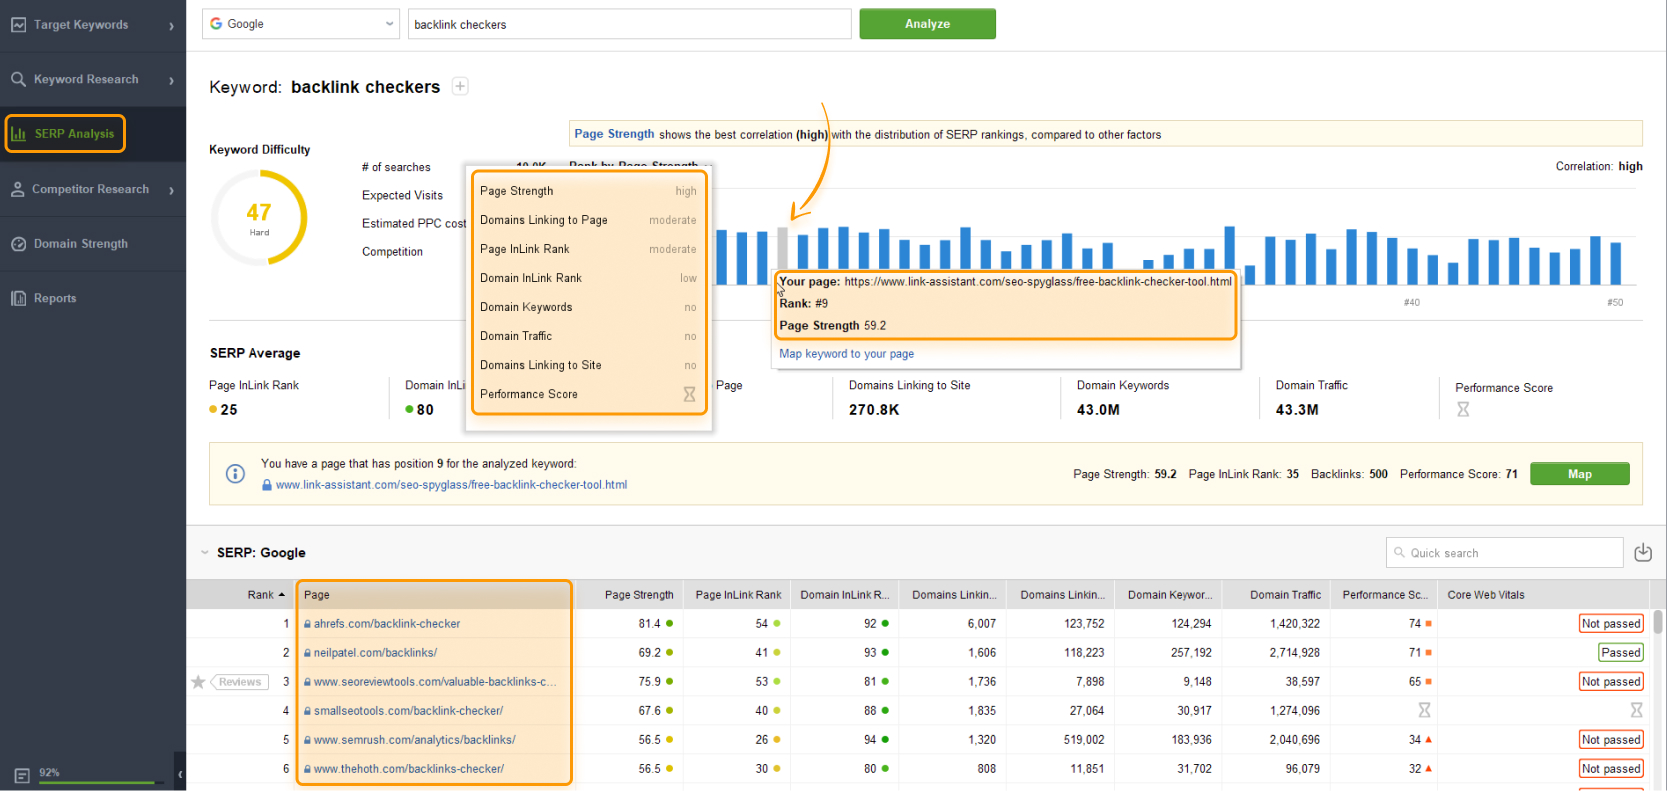Open smallseotools.com/backlink-checker/ page link
This screenshot has width=1667, height=791.
408,711
